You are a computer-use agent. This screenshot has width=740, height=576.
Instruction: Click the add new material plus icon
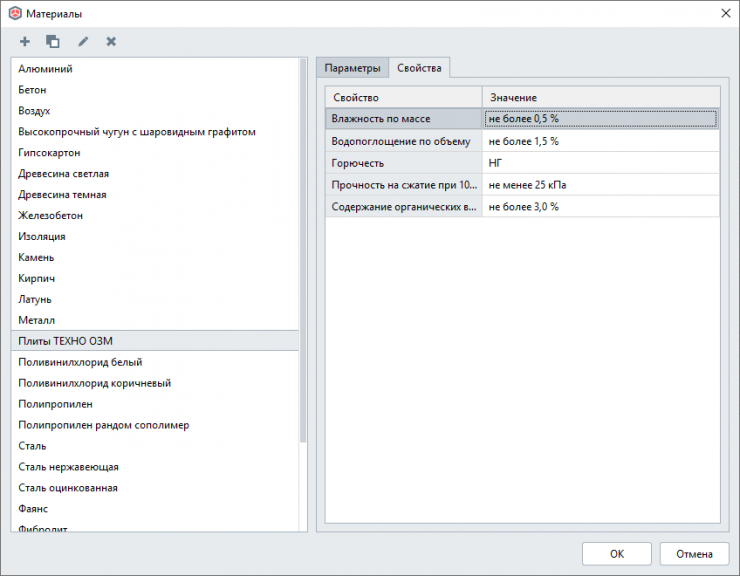click(25, 41)
